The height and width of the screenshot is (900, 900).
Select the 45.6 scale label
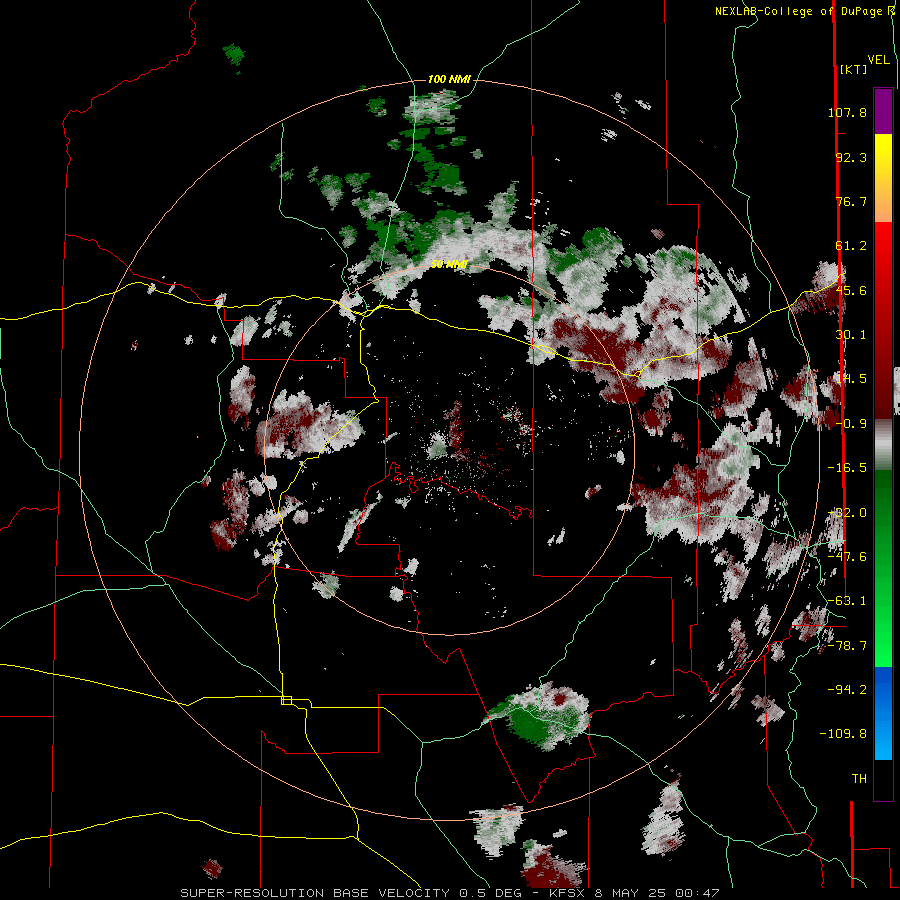click(x=851, y=290)
